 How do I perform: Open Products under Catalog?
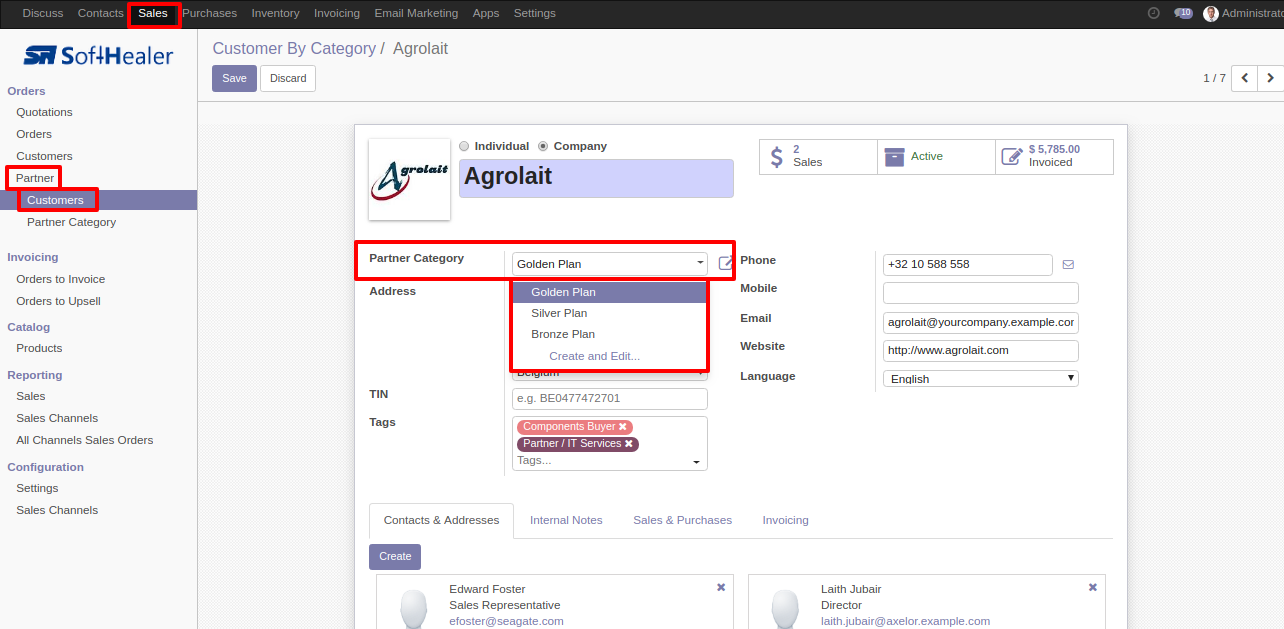click(39, 348)
